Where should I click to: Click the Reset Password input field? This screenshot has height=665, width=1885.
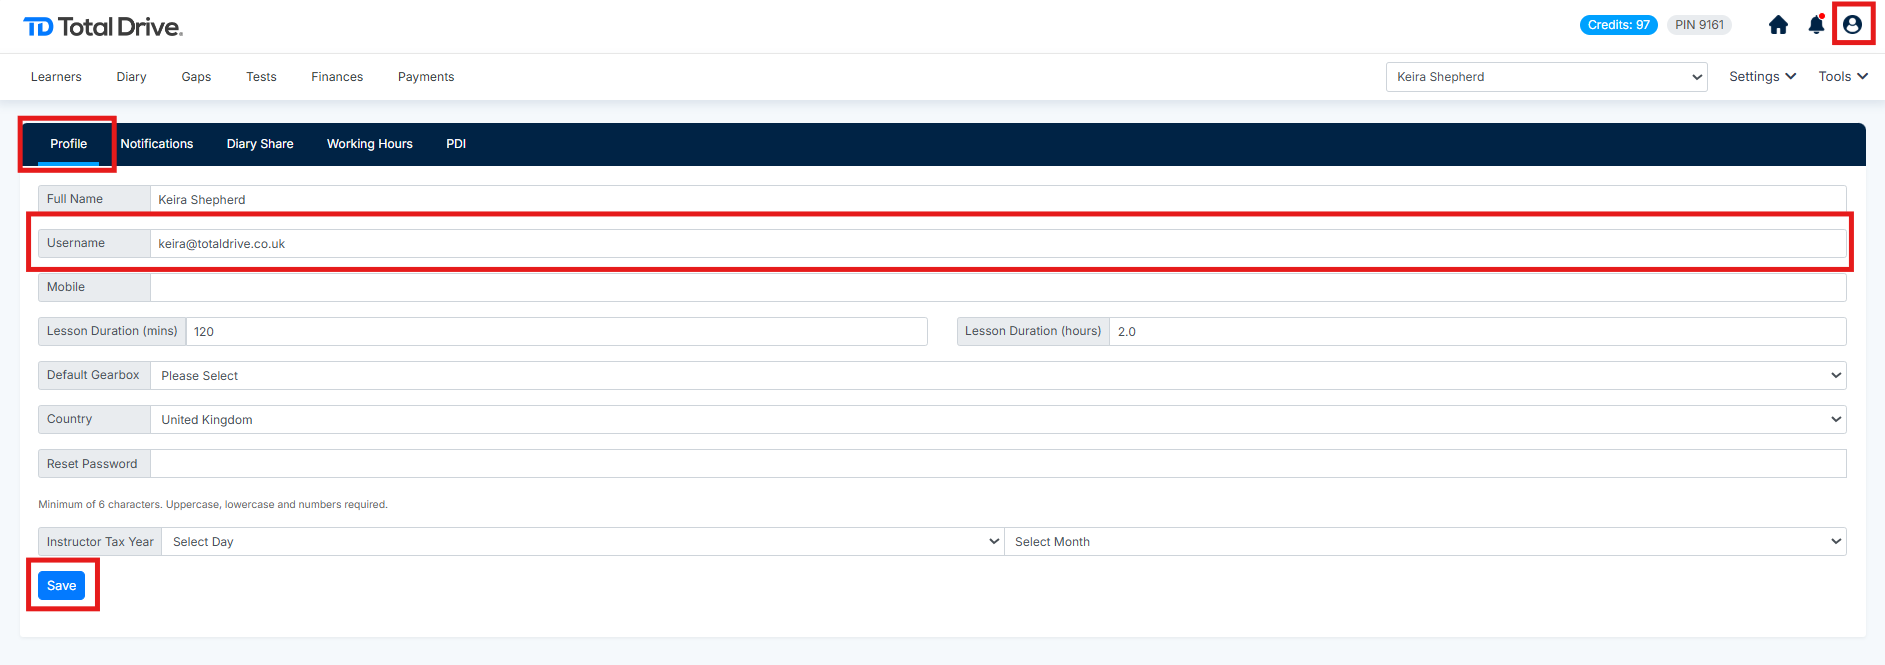coord(998,463)
